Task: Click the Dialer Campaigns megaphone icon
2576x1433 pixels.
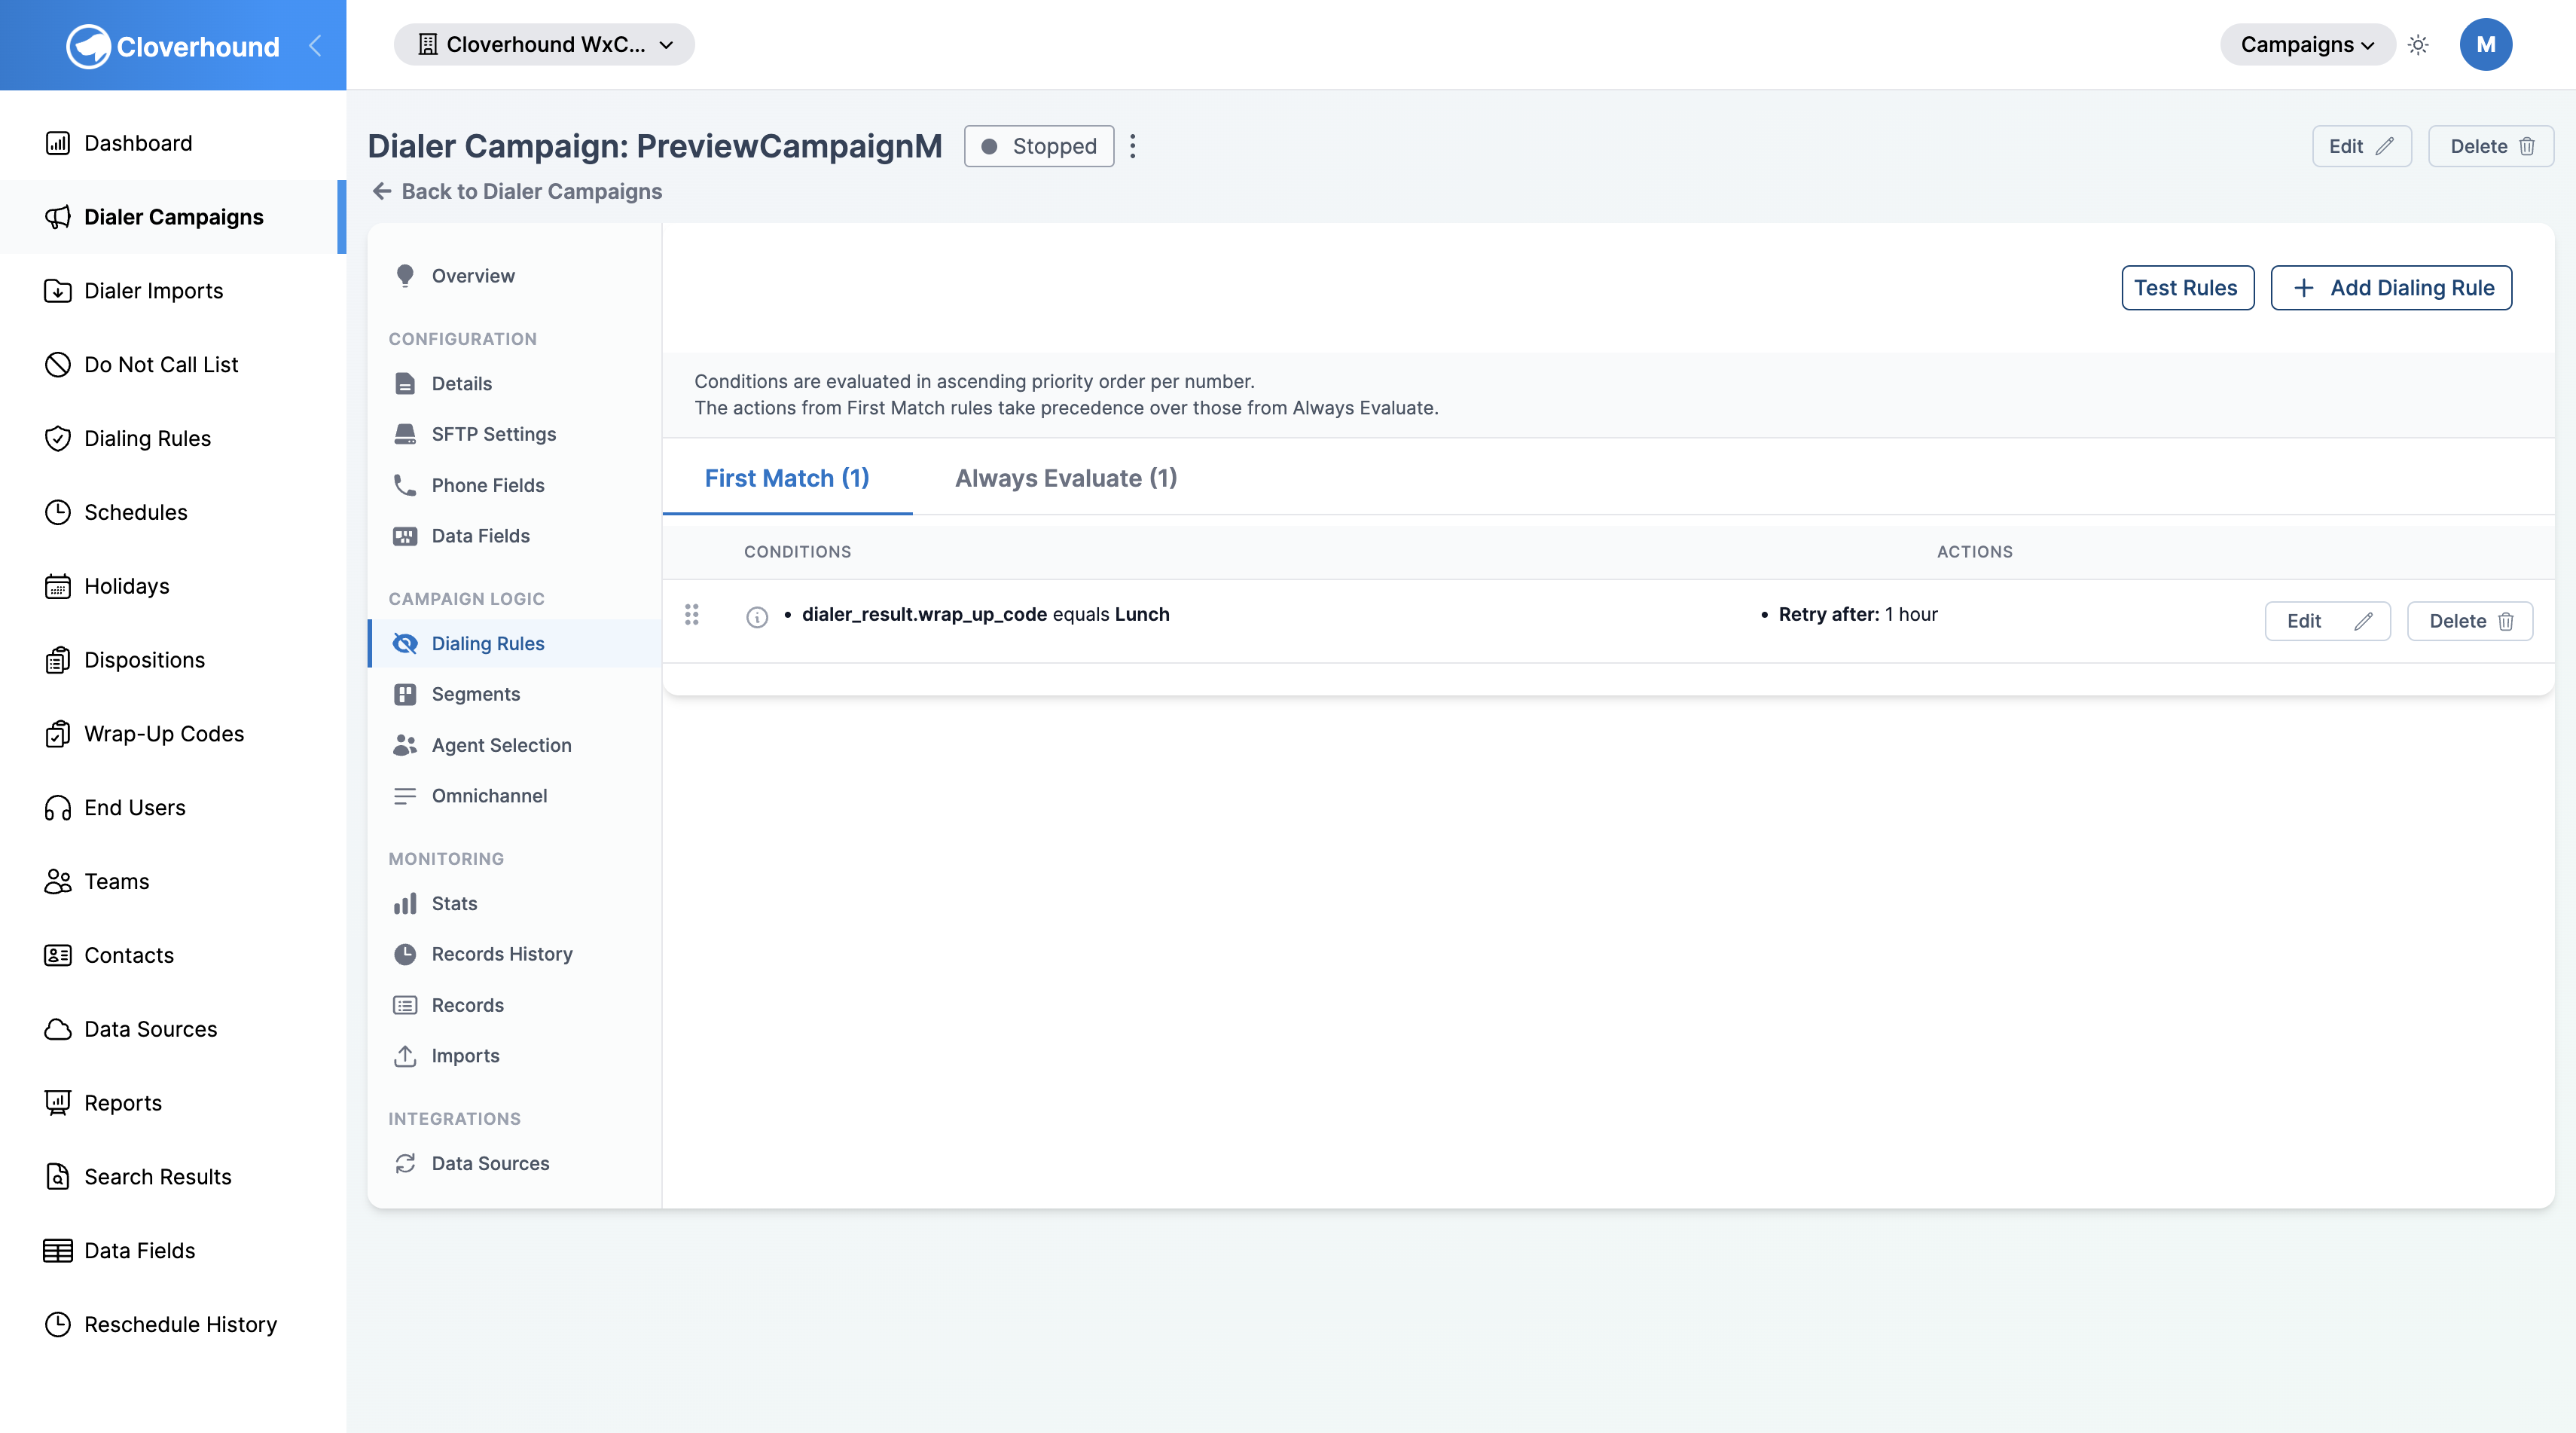Action: (x=58, y=217)
